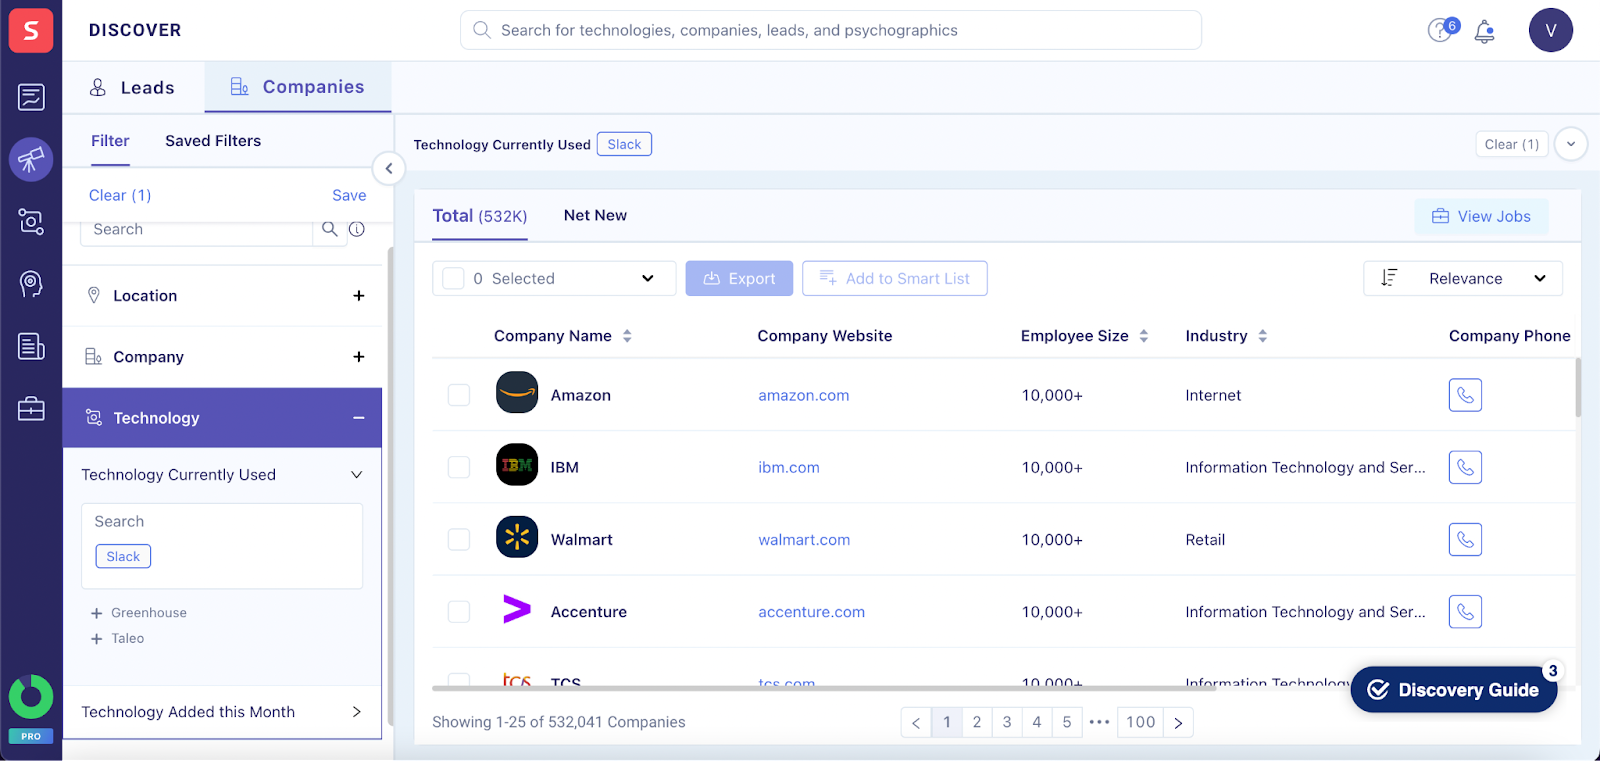Click Walmart's phone icon
Viewport: 1600px width, 761px height.
[1465, 539]
